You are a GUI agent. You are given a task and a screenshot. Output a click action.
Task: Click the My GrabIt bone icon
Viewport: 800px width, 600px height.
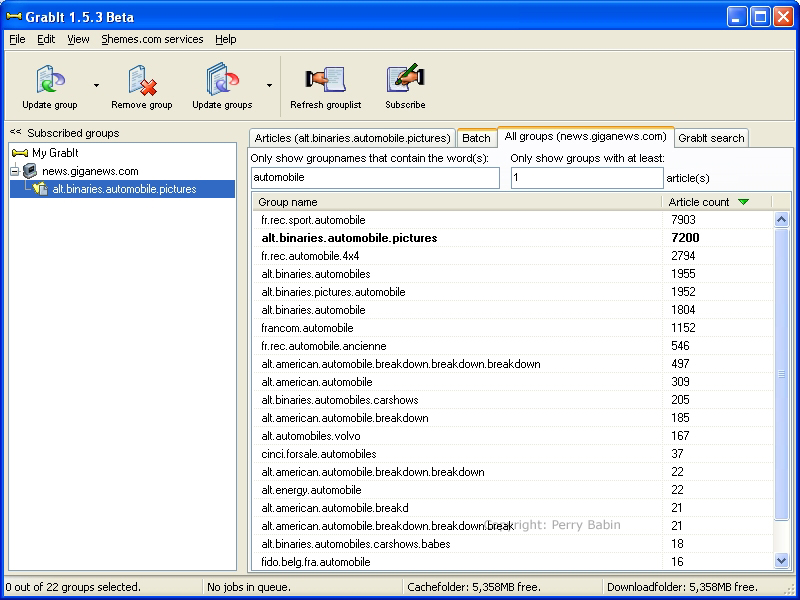tap(20, 153)
